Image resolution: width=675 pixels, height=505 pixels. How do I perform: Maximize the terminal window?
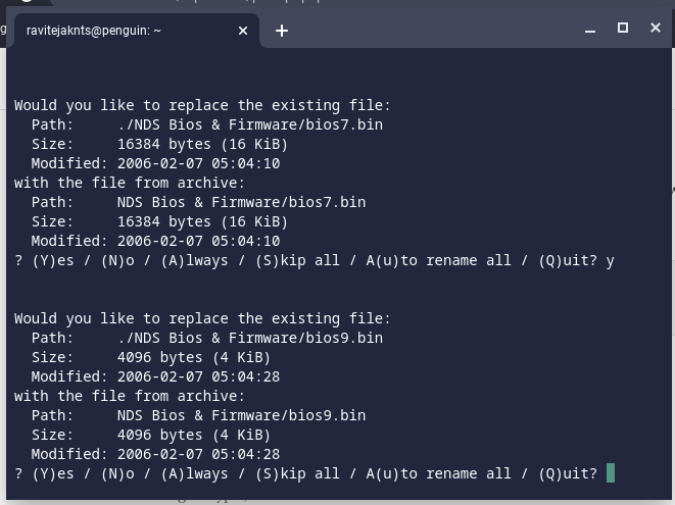pos(623,29)
